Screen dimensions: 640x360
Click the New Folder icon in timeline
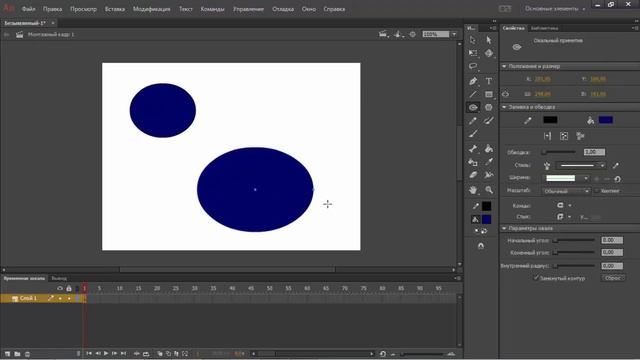coord(17,354)
